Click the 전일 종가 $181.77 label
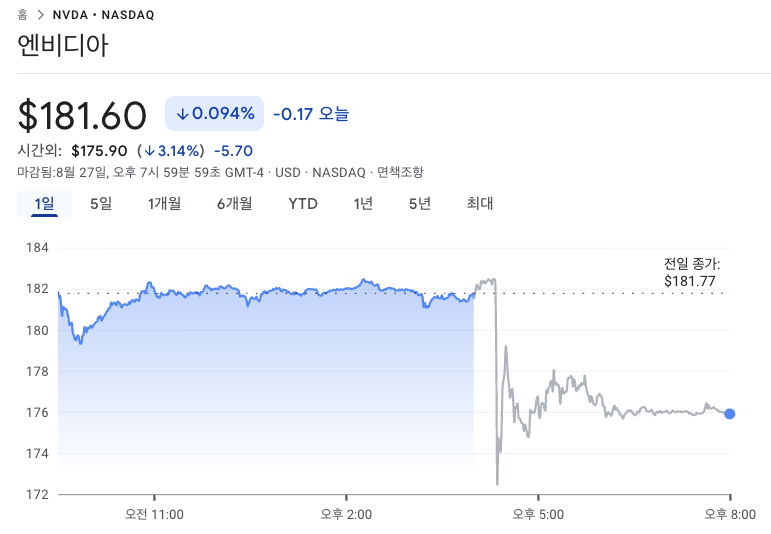Viewport: 771px width, 534px height. (x=692, y=273)
